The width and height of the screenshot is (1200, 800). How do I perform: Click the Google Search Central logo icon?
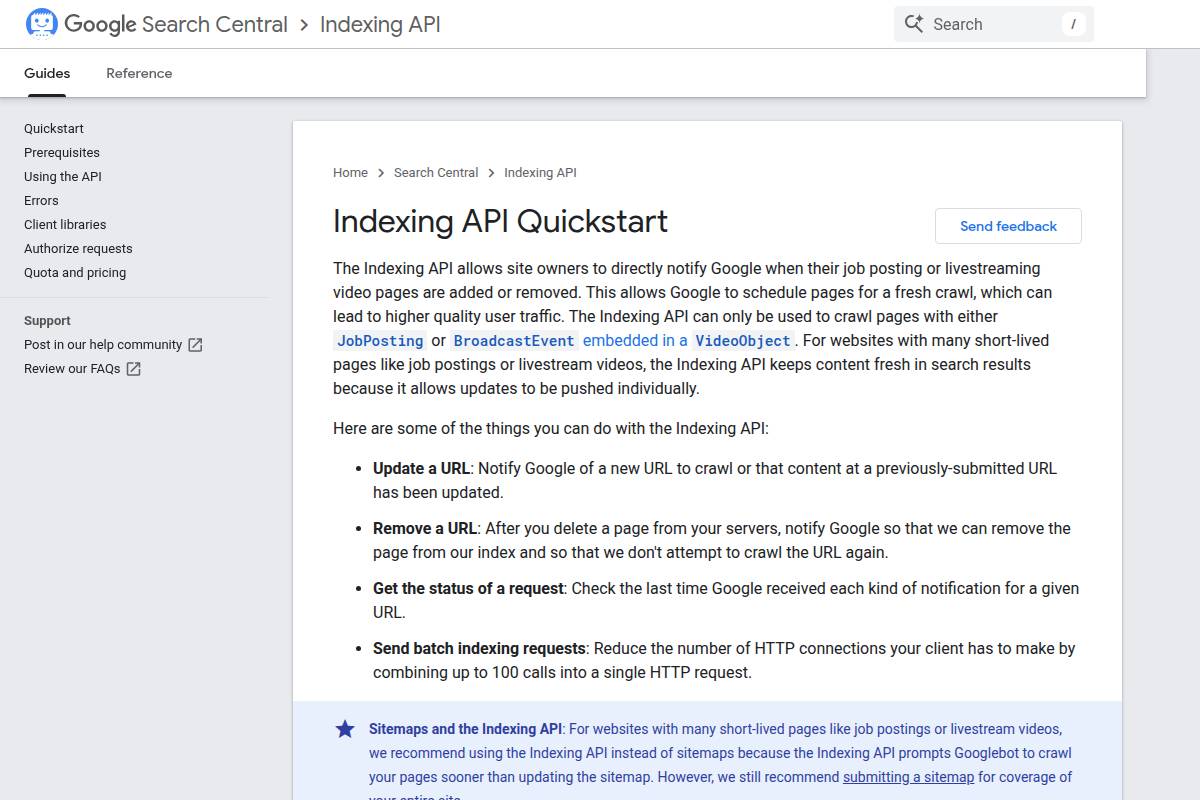pyautogui.click(x=40, y=23)
